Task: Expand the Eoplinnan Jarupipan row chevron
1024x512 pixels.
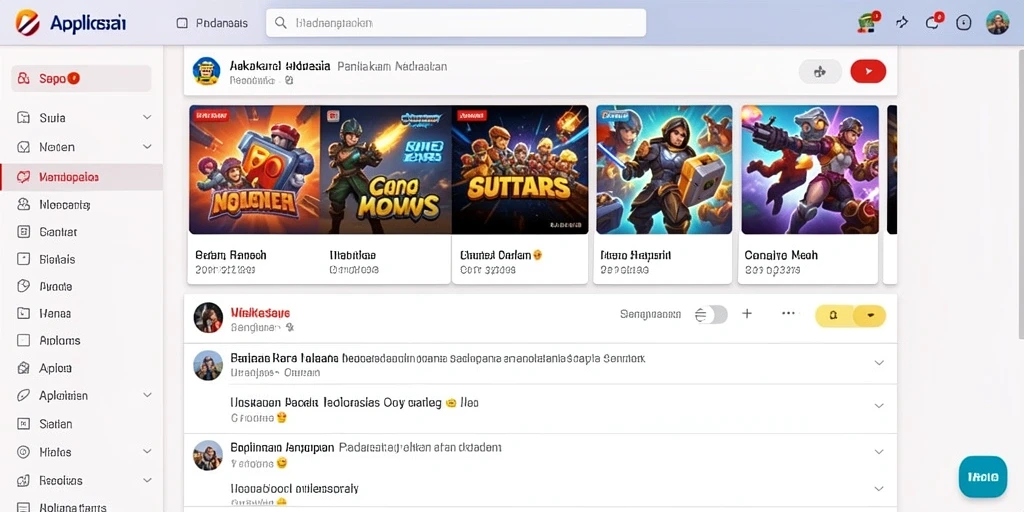Action: [x=879, y=452]
